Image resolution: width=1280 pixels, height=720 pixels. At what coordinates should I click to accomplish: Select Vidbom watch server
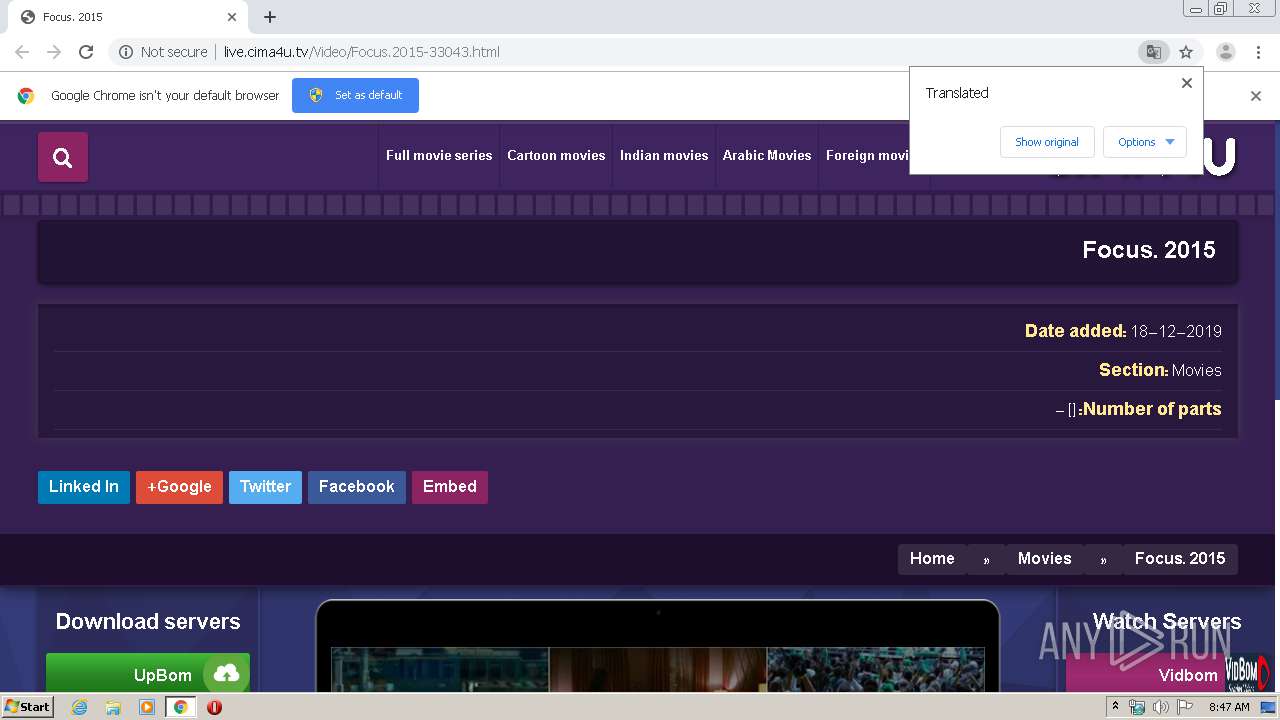[x=1167, y=674]
